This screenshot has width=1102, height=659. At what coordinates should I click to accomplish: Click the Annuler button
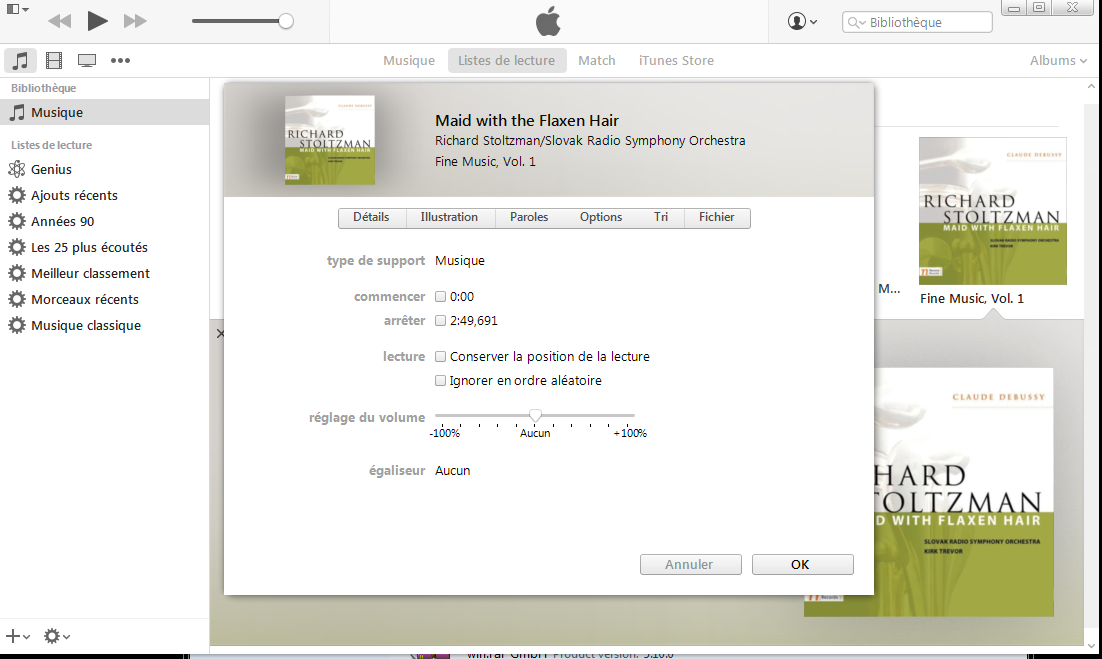690,564
